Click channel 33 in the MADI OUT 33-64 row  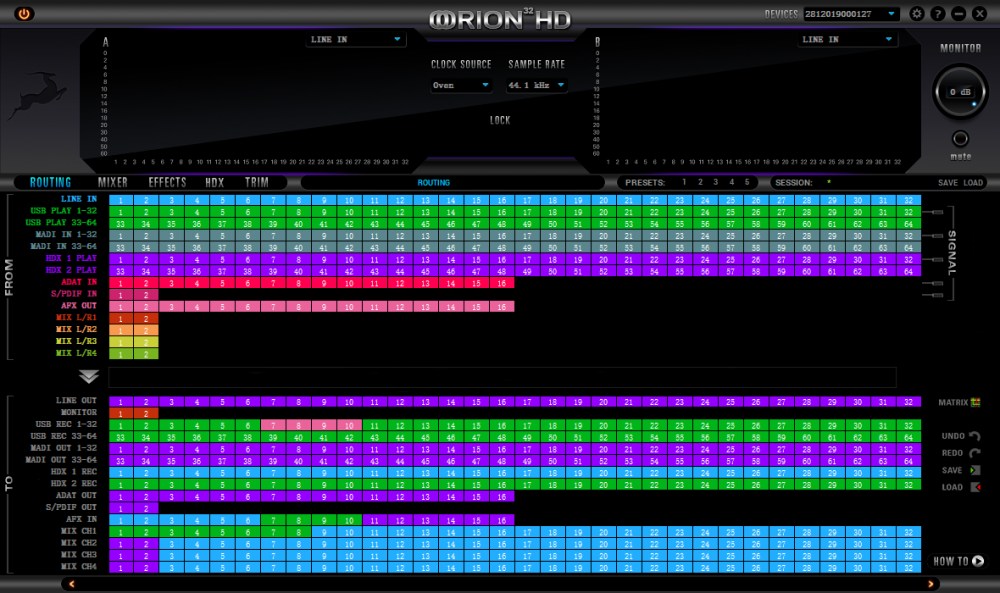point(121,461)
